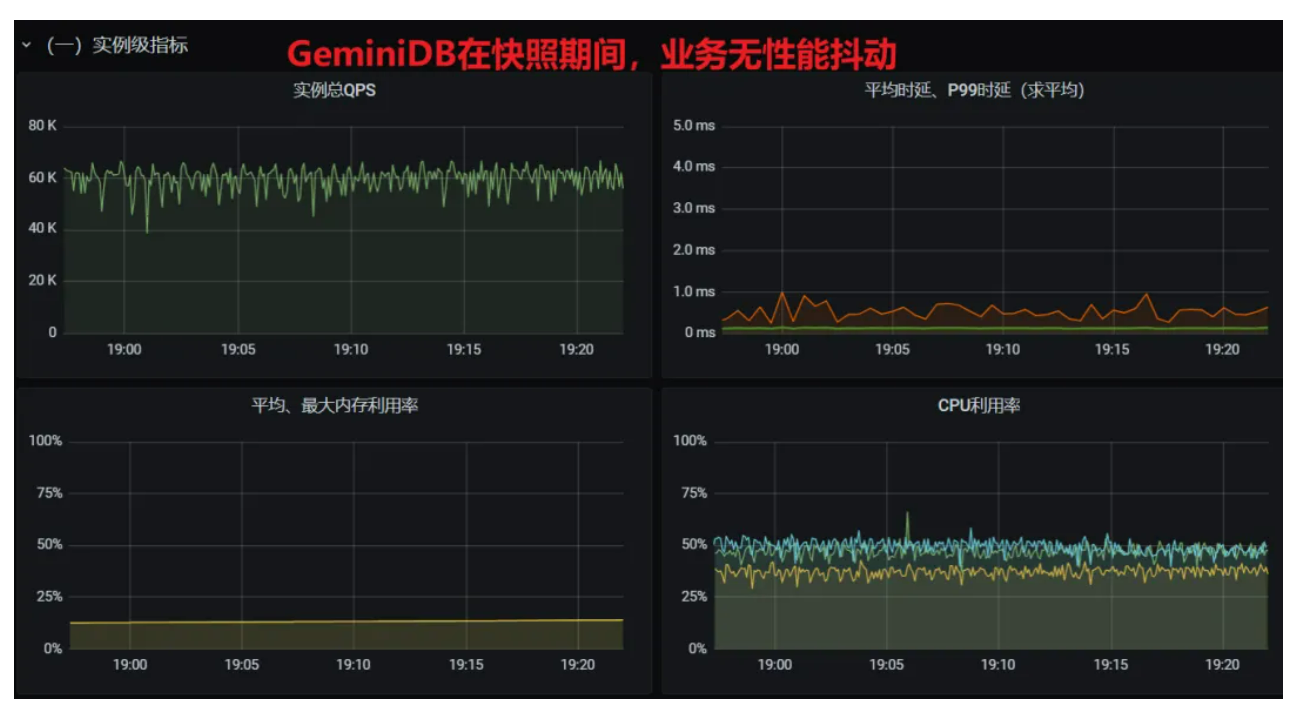Click the 2.0 ms axis label
Image resolution: width=1295 pixels, height=708 pixels.
694,250
